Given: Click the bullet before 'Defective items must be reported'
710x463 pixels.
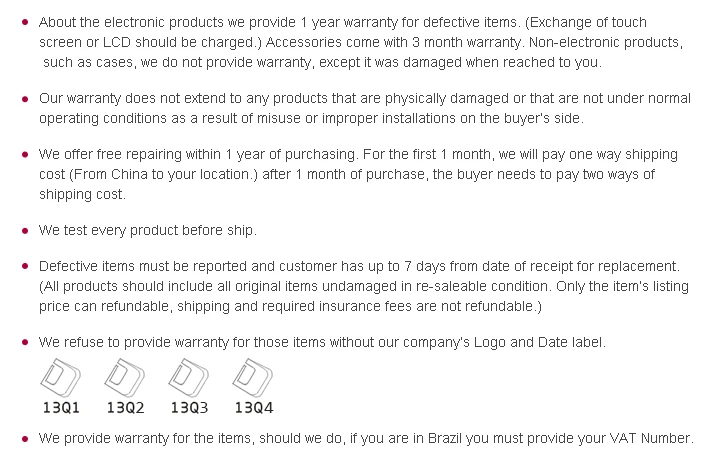Looking at the screenshot, I should pyautogui.click(x=25, y=266).
